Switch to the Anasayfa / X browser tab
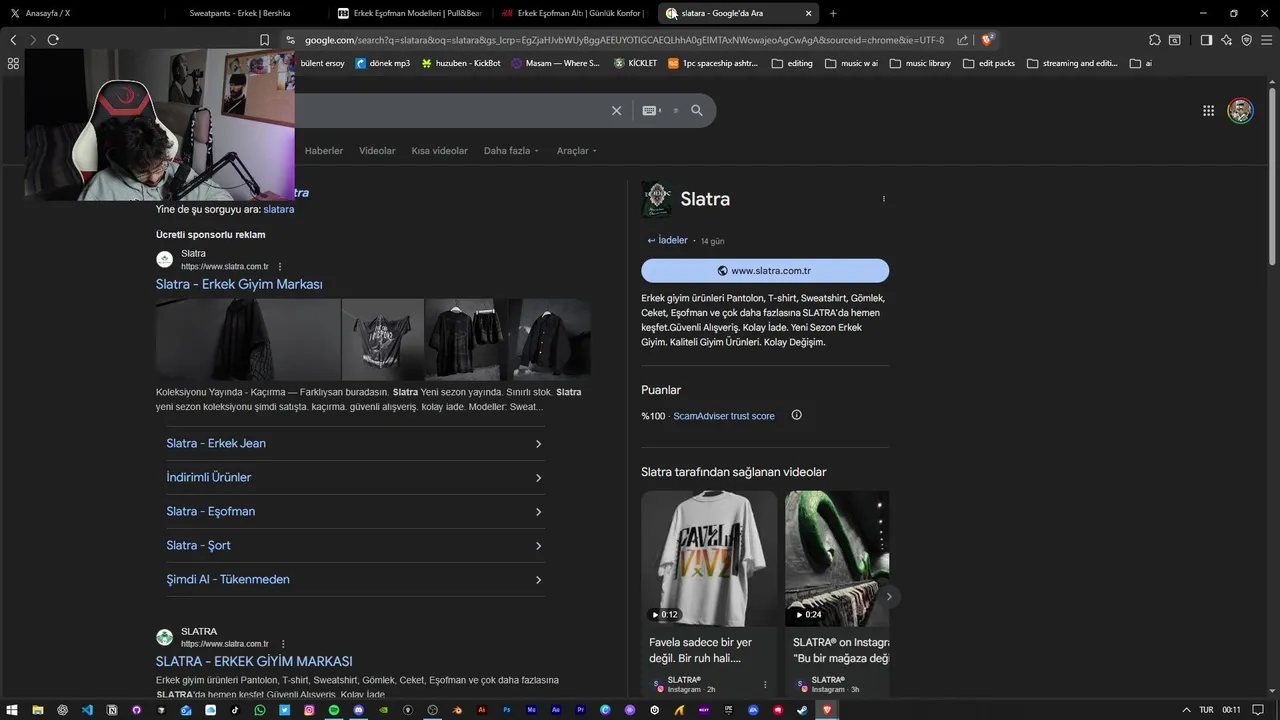This screenshot has height=720, width=1280. (80, 13)
